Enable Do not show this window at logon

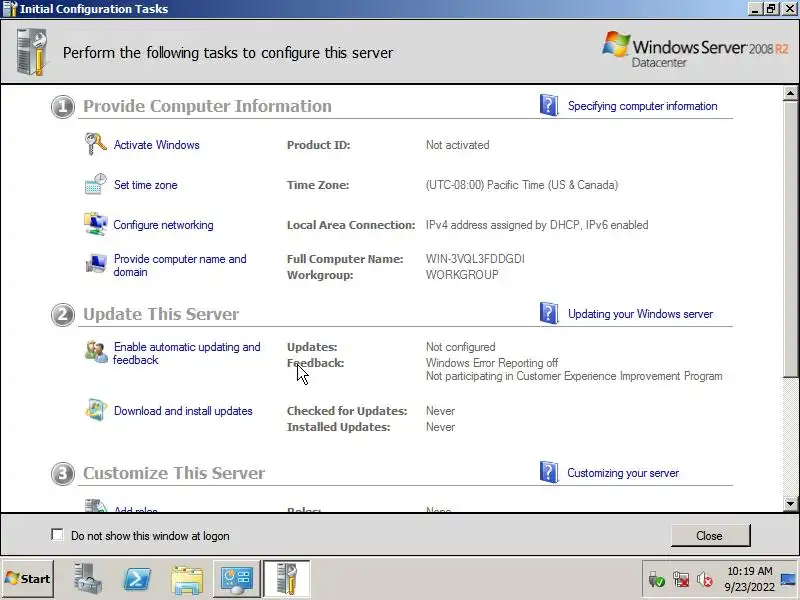[57, 535]
